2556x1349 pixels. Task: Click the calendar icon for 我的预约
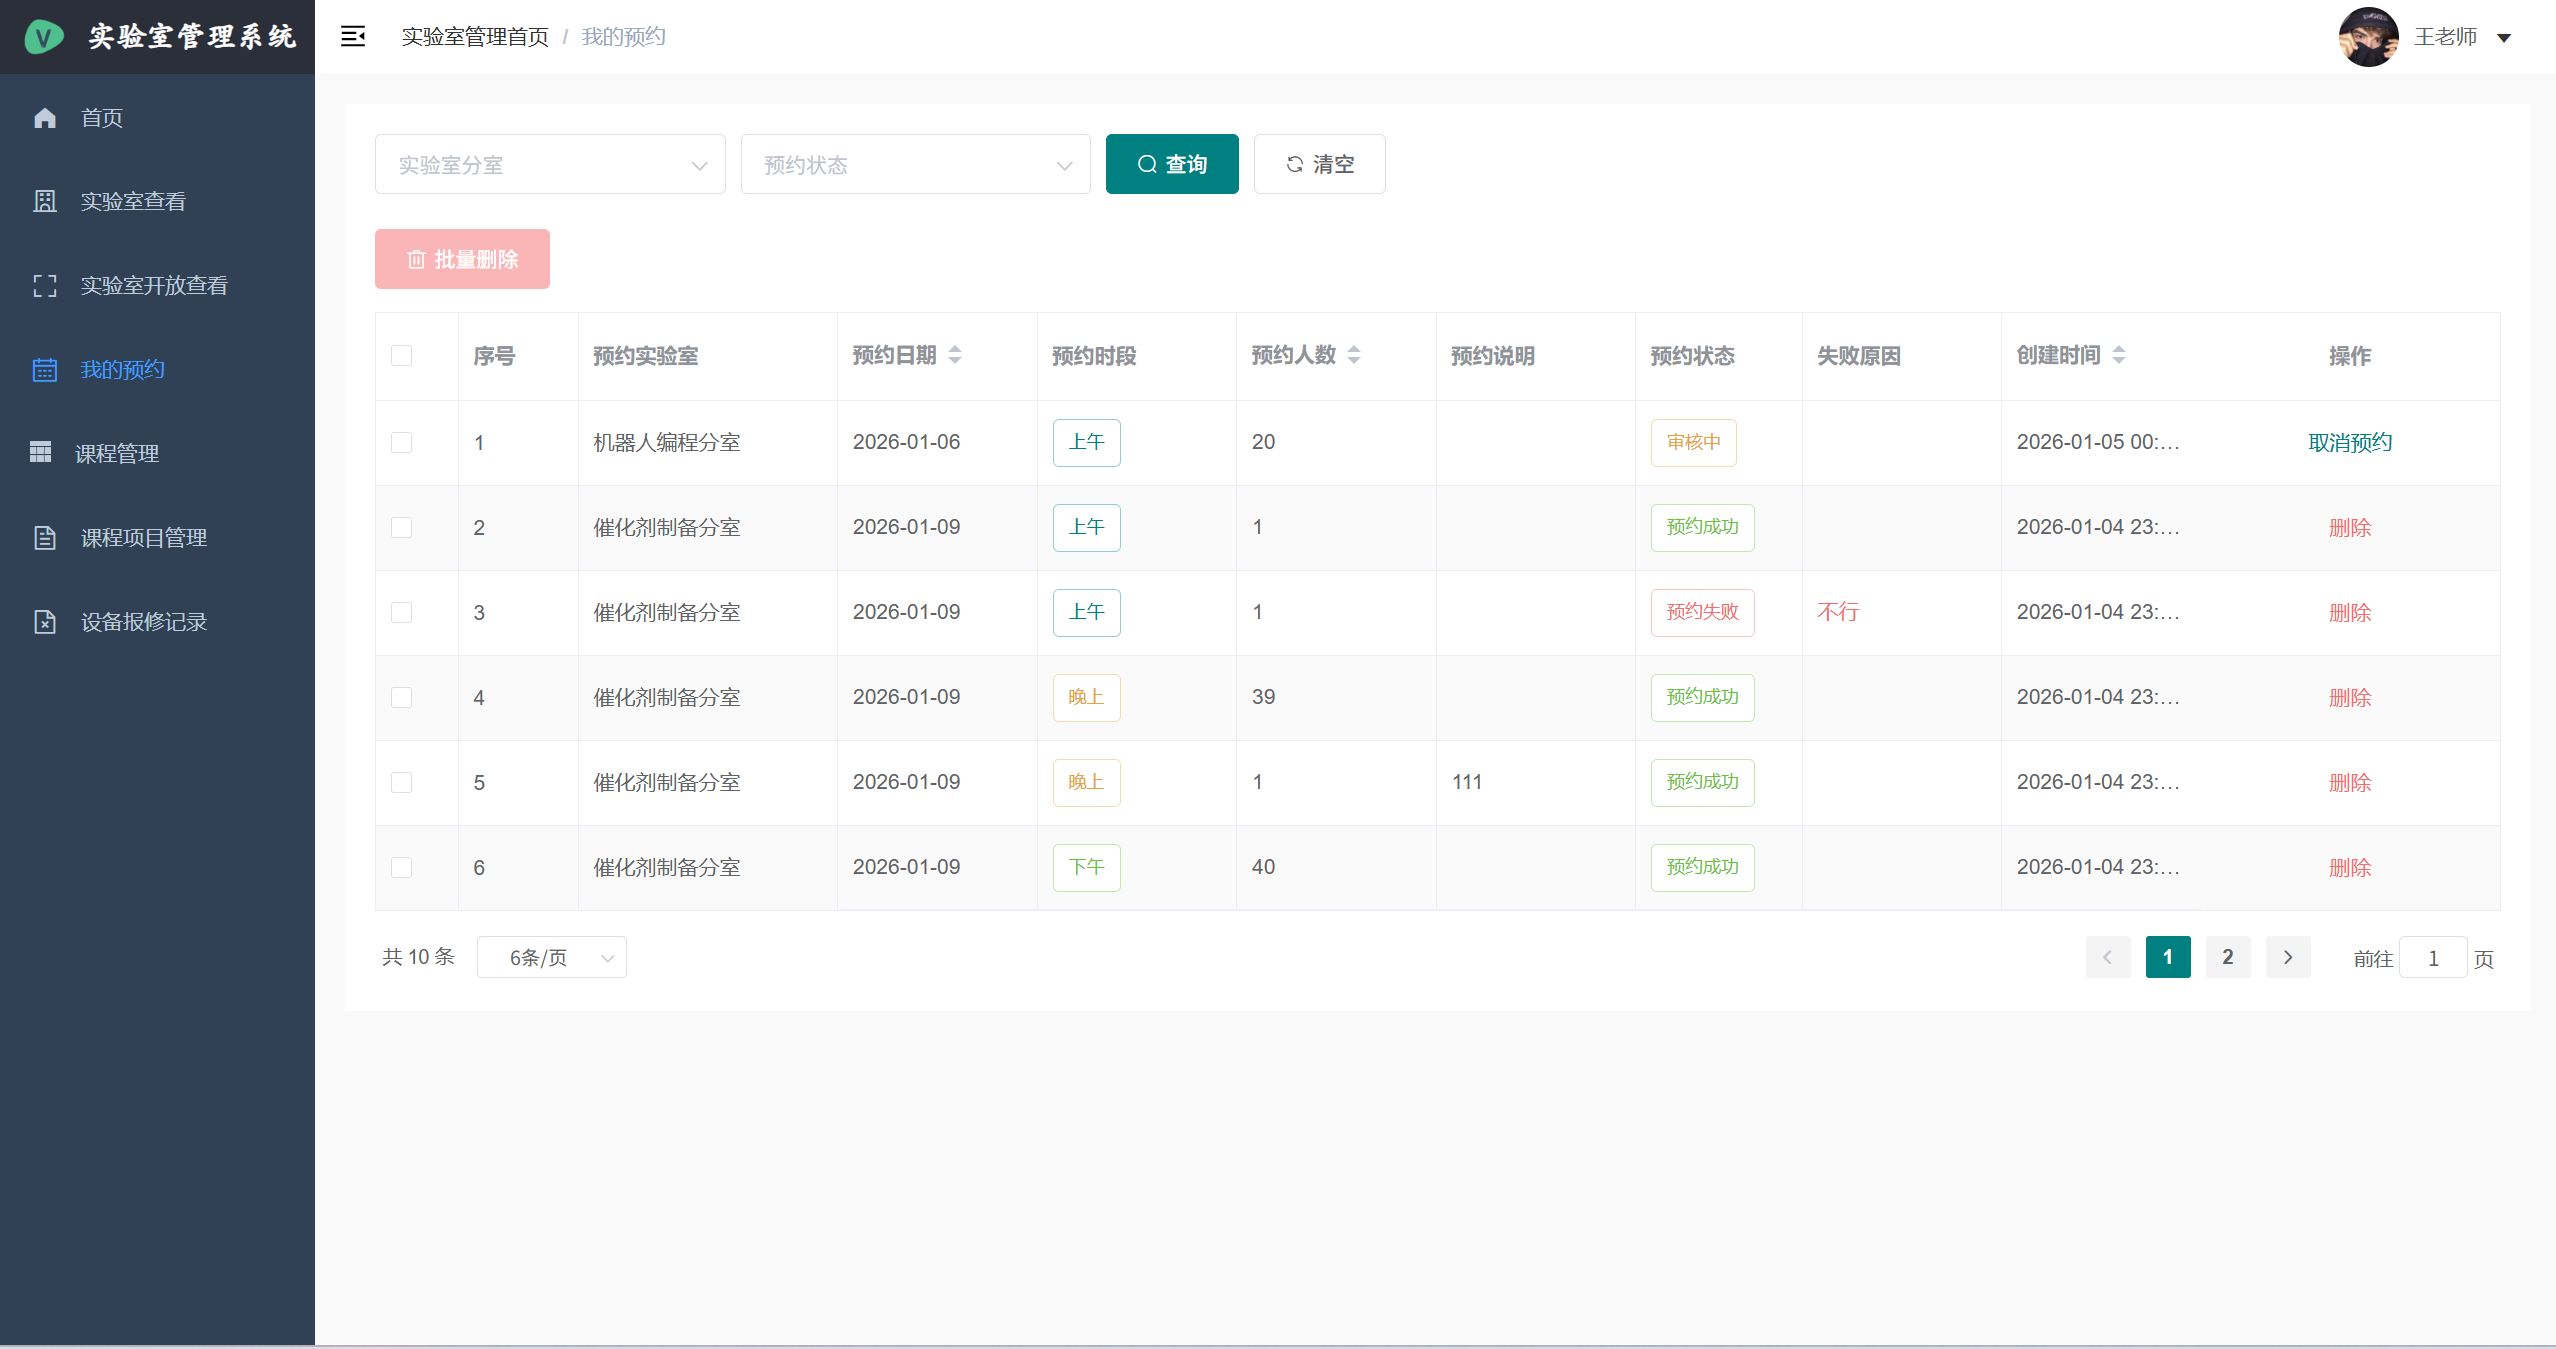point(45,370)
